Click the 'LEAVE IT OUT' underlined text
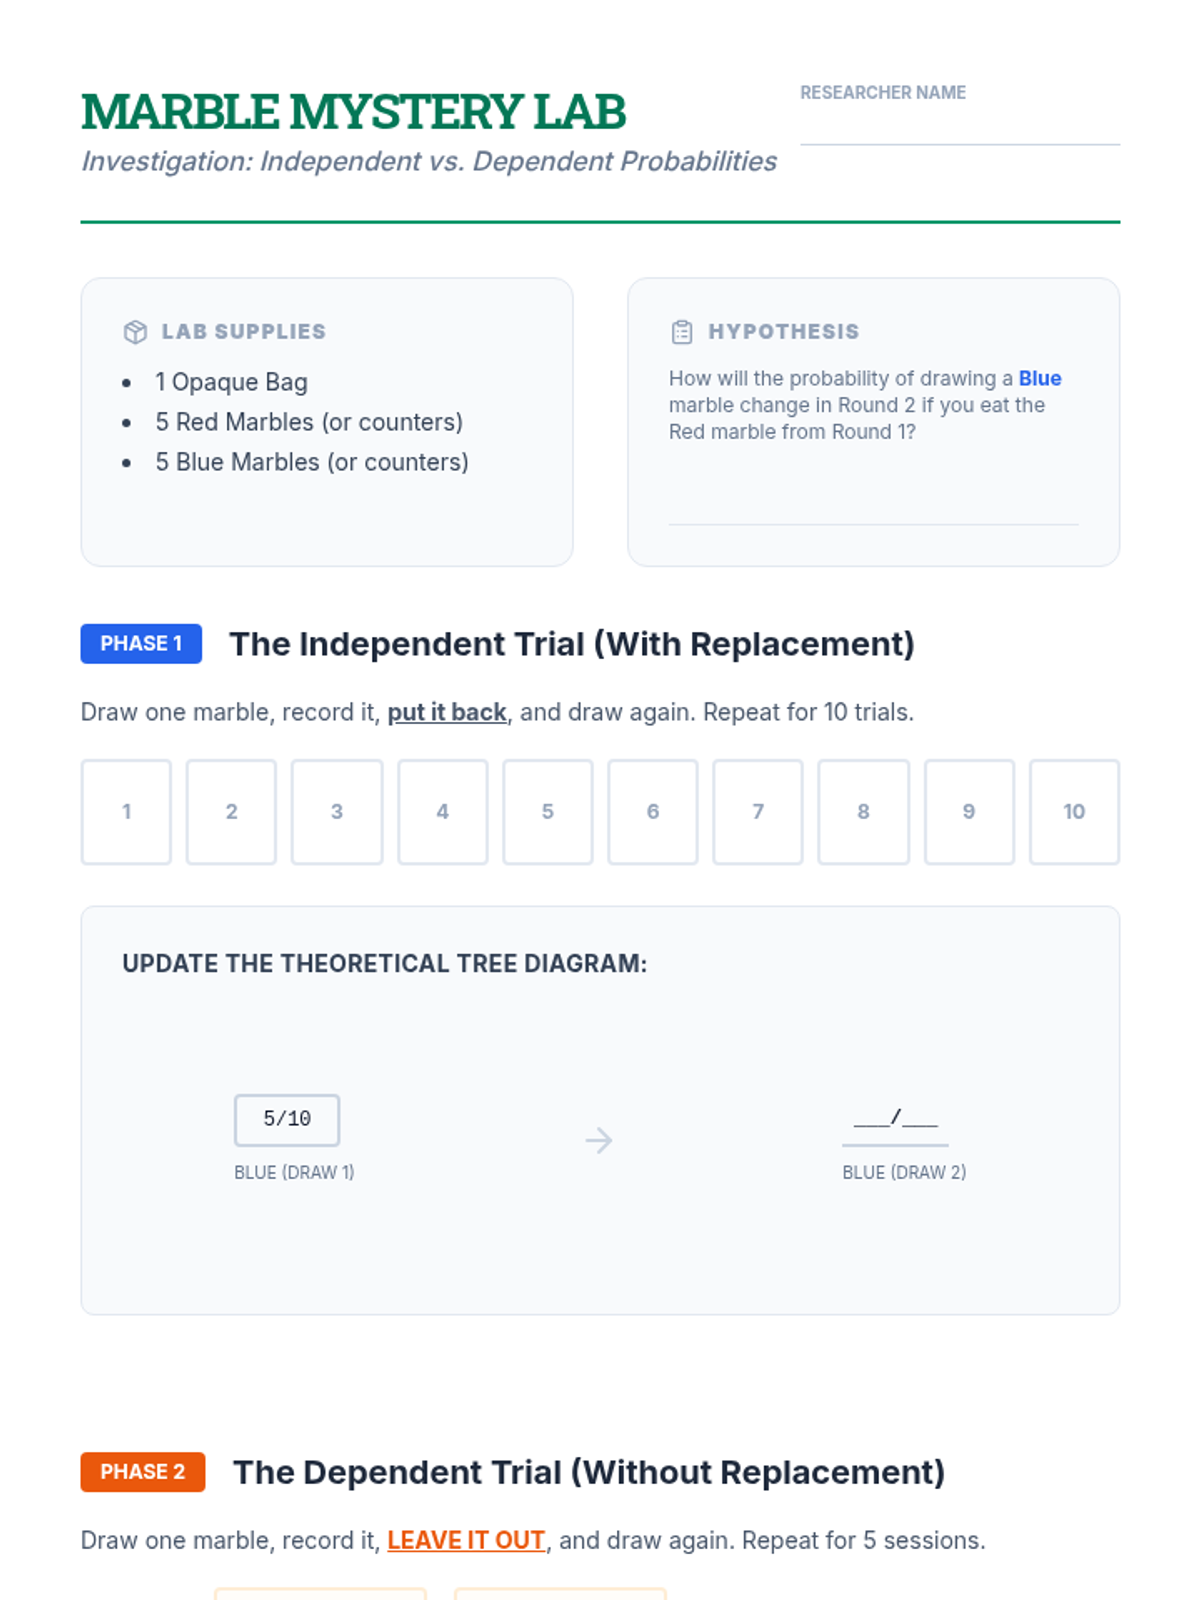1200x1600 pixels. click(x=466, y=1540)
